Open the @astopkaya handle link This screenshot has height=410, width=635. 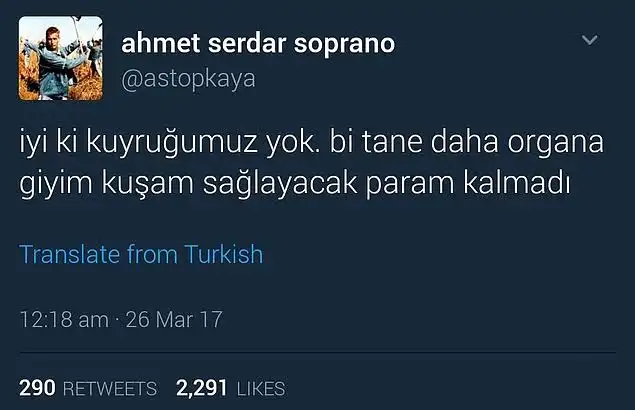pyautogui.click(x=188, y=79)
